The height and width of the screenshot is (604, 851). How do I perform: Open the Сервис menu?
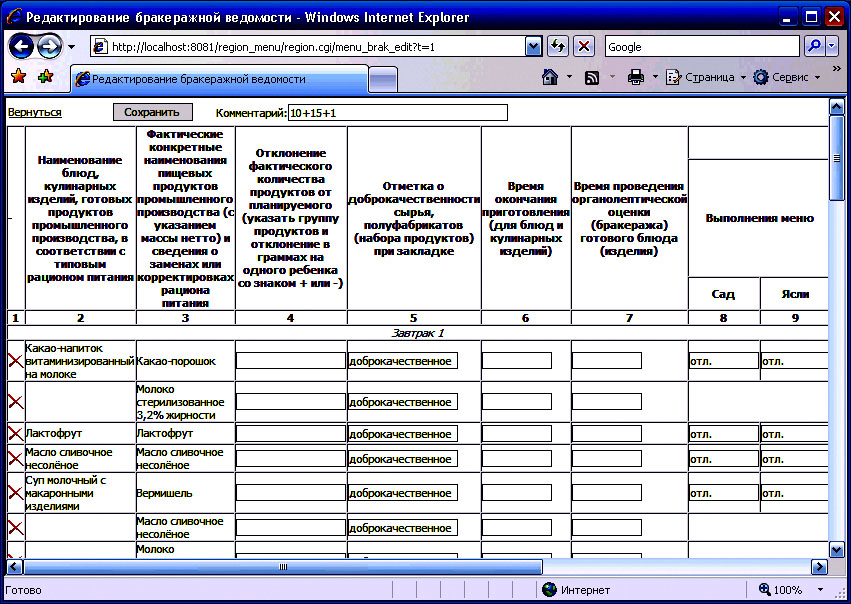[x=786, y=77]
